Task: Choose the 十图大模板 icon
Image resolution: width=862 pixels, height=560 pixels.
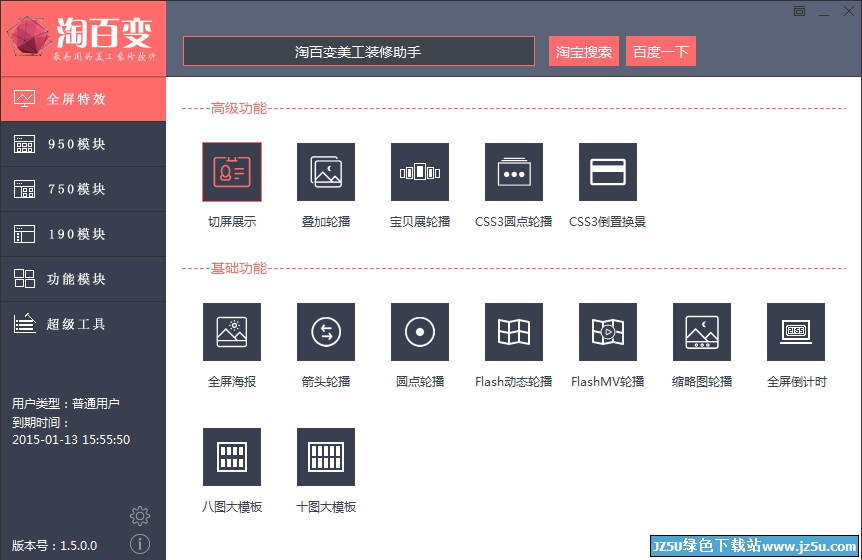Action: (x=326, y=457)
